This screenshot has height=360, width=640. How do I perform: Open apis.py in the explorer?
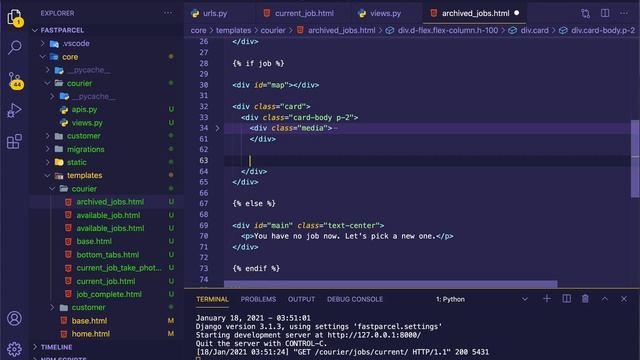pos(84,109)
